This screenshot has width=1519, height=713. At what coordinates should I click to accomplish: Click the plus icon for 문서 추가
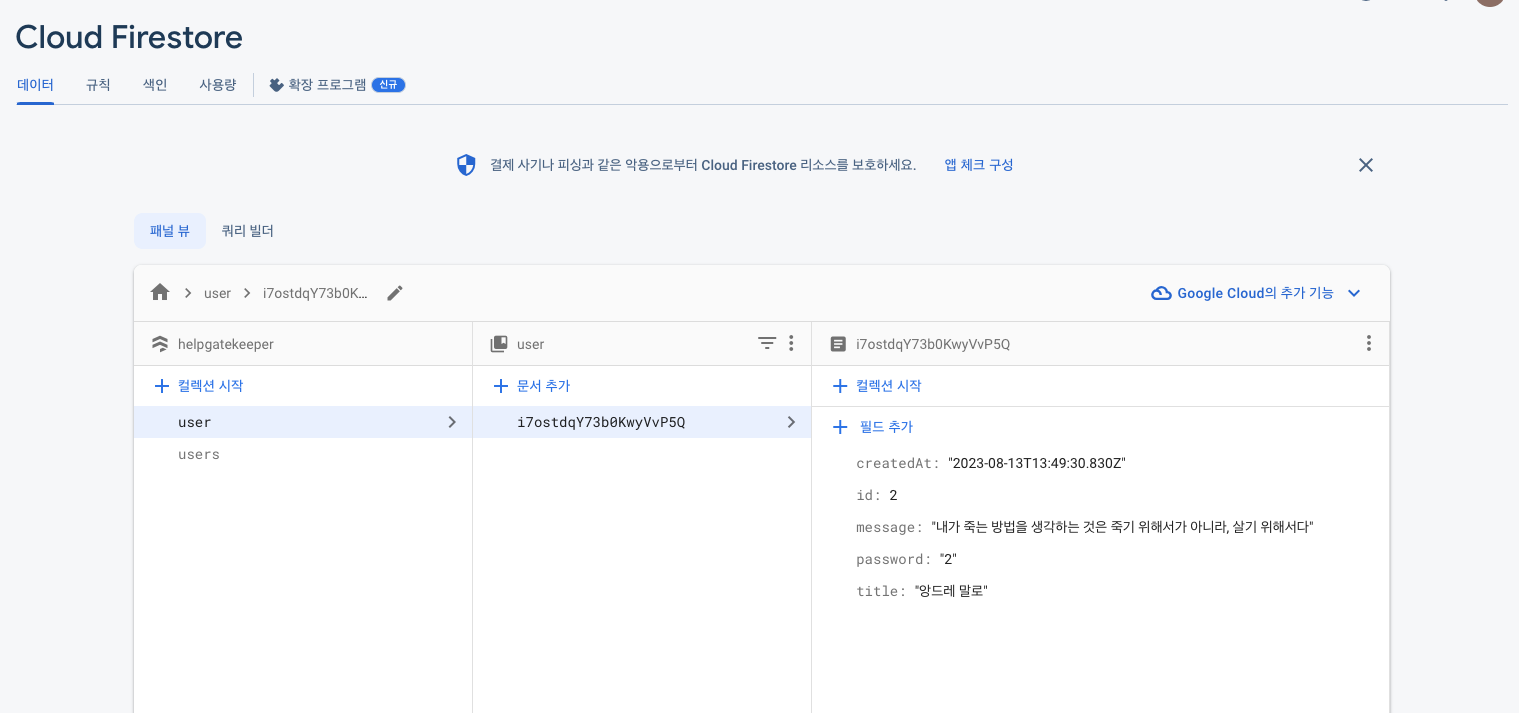tap(501, 386)
